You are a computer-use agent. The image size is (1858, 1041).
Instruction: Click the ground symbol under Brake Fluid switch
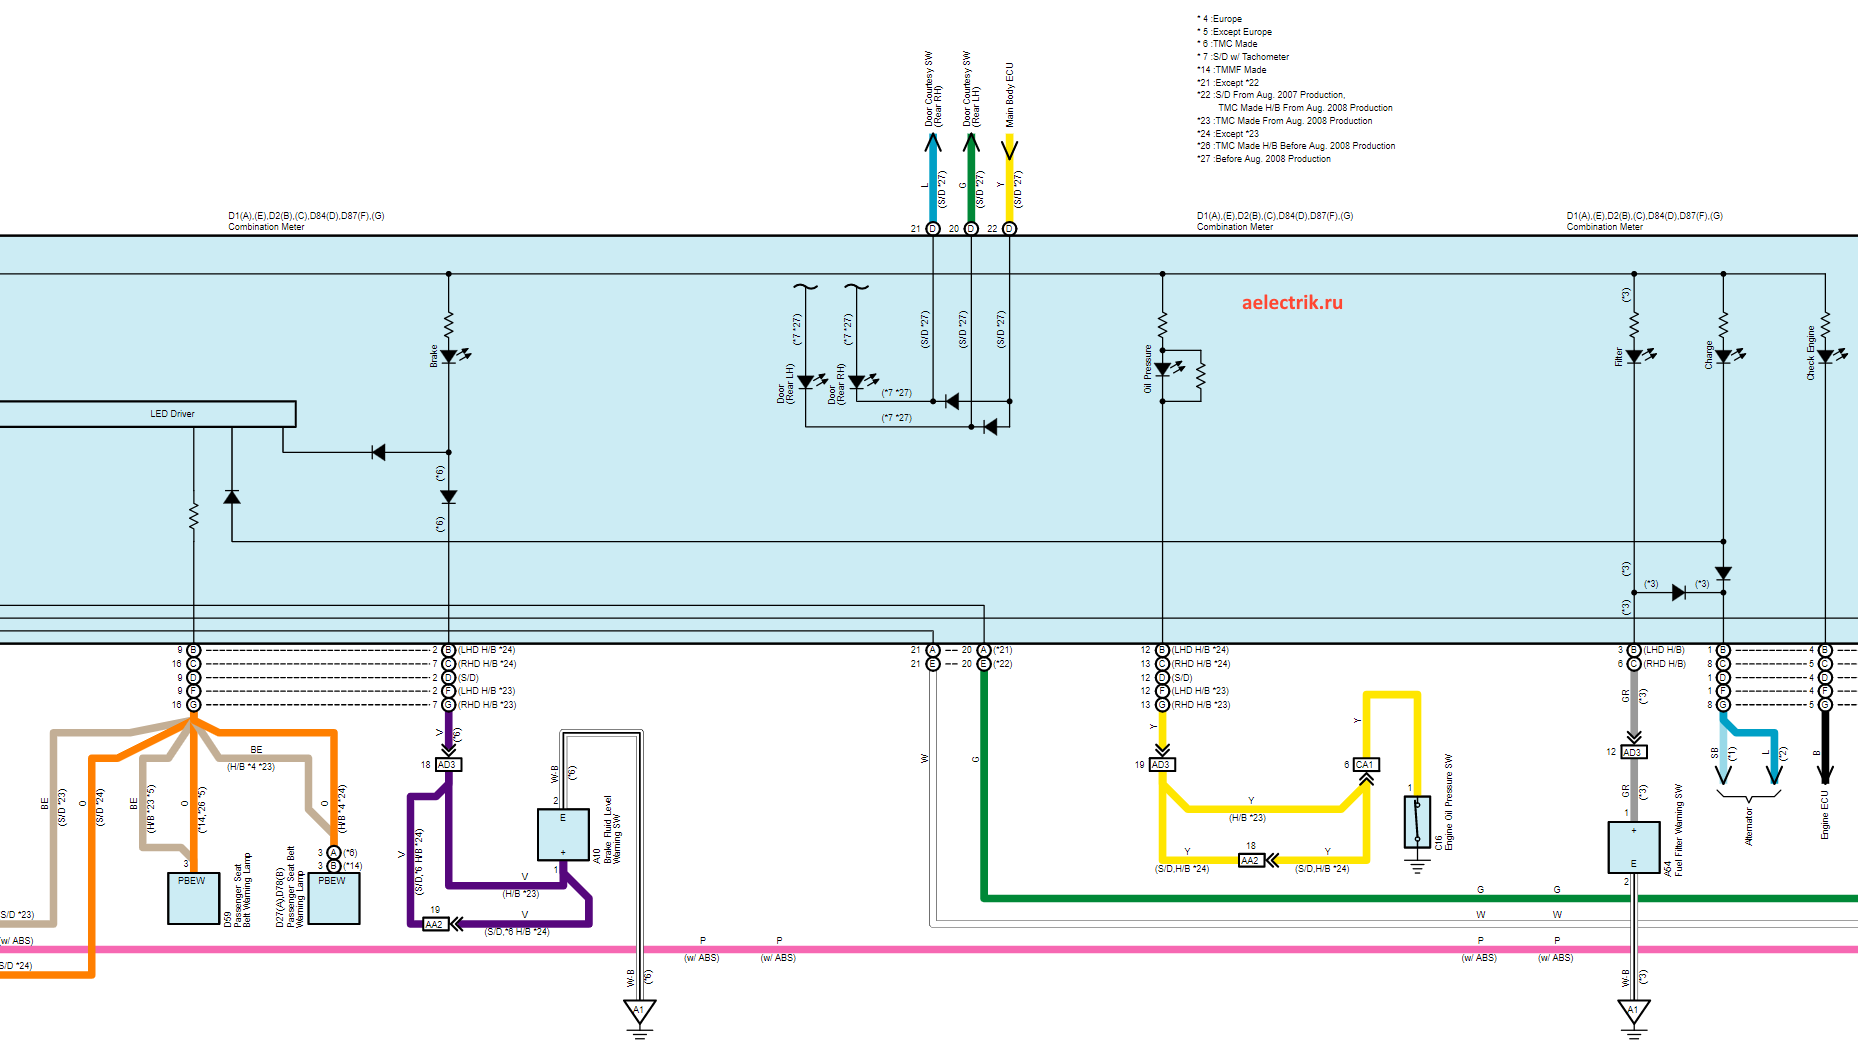(639, 1019)
